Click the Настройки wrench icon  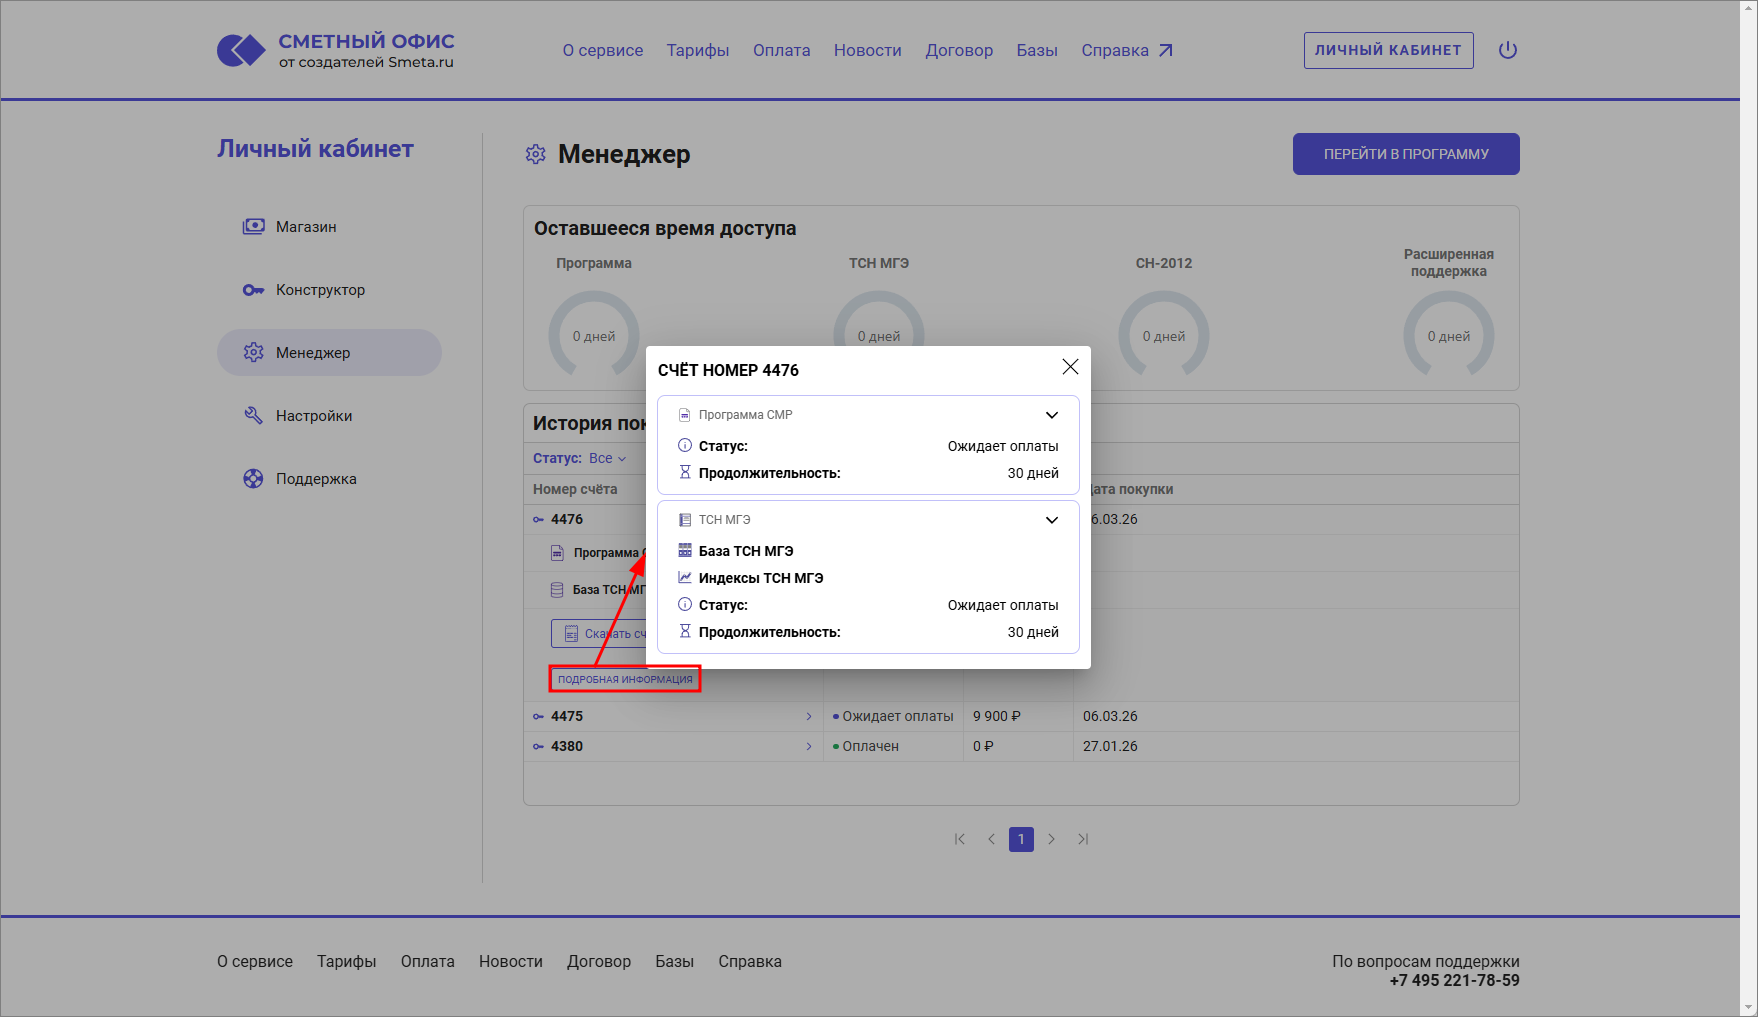[x=253, y=415]
